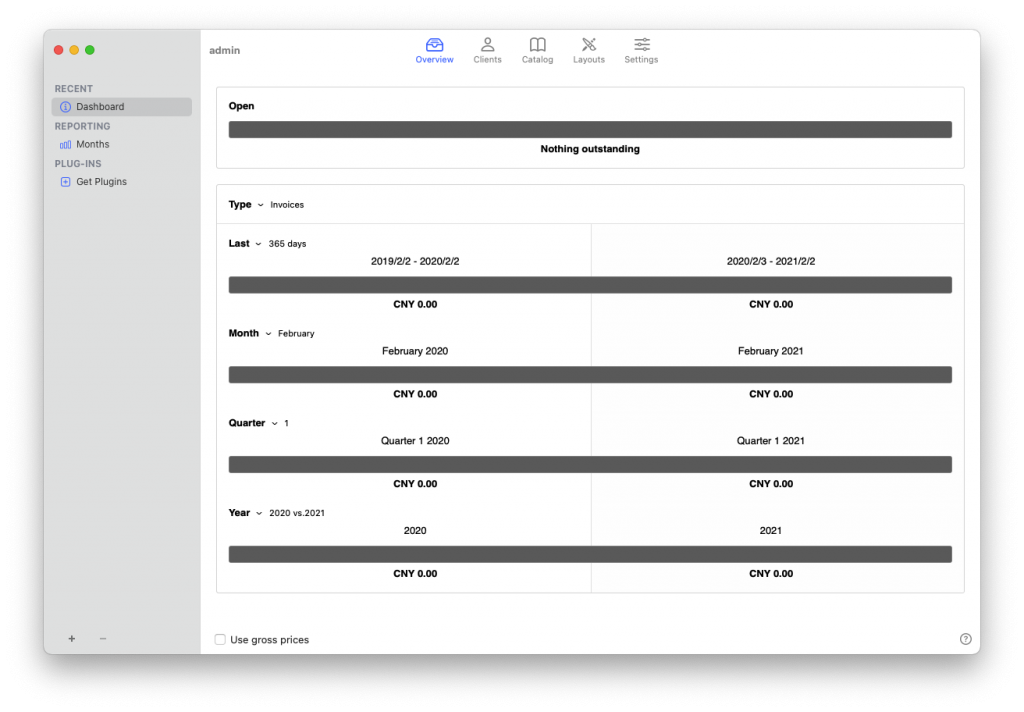
Task: Click the Quarter 1 2021 label
Action: click(771, 441)
